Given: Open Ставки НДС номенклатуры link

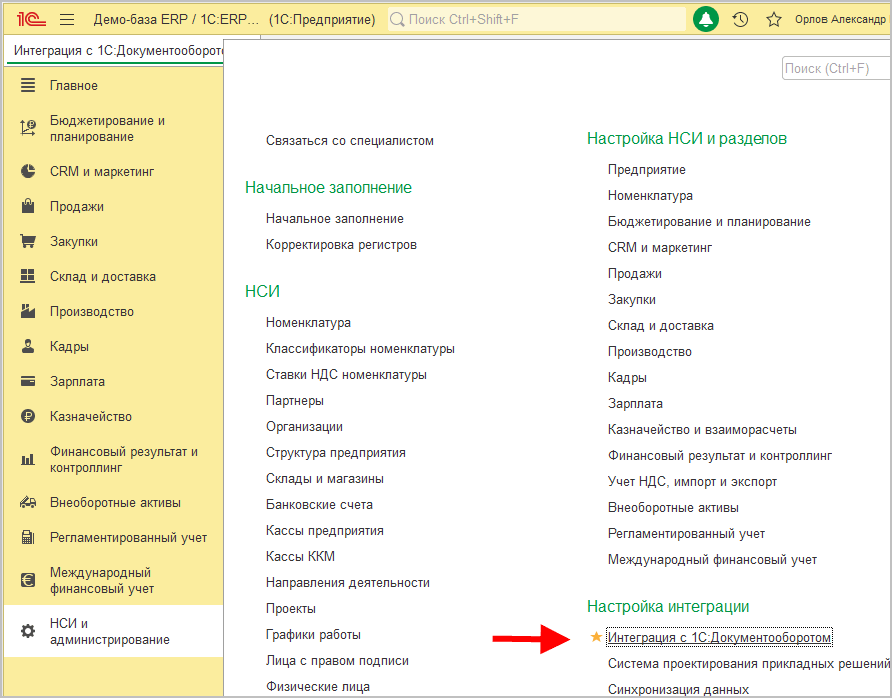Looking at the screenshot, I should 346,374.
